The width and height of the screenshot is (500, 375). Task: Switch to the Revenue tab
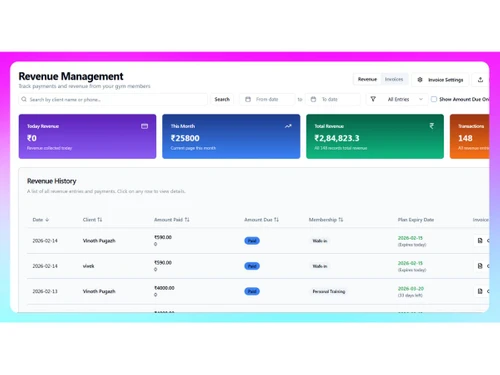[x=367, y=79]
